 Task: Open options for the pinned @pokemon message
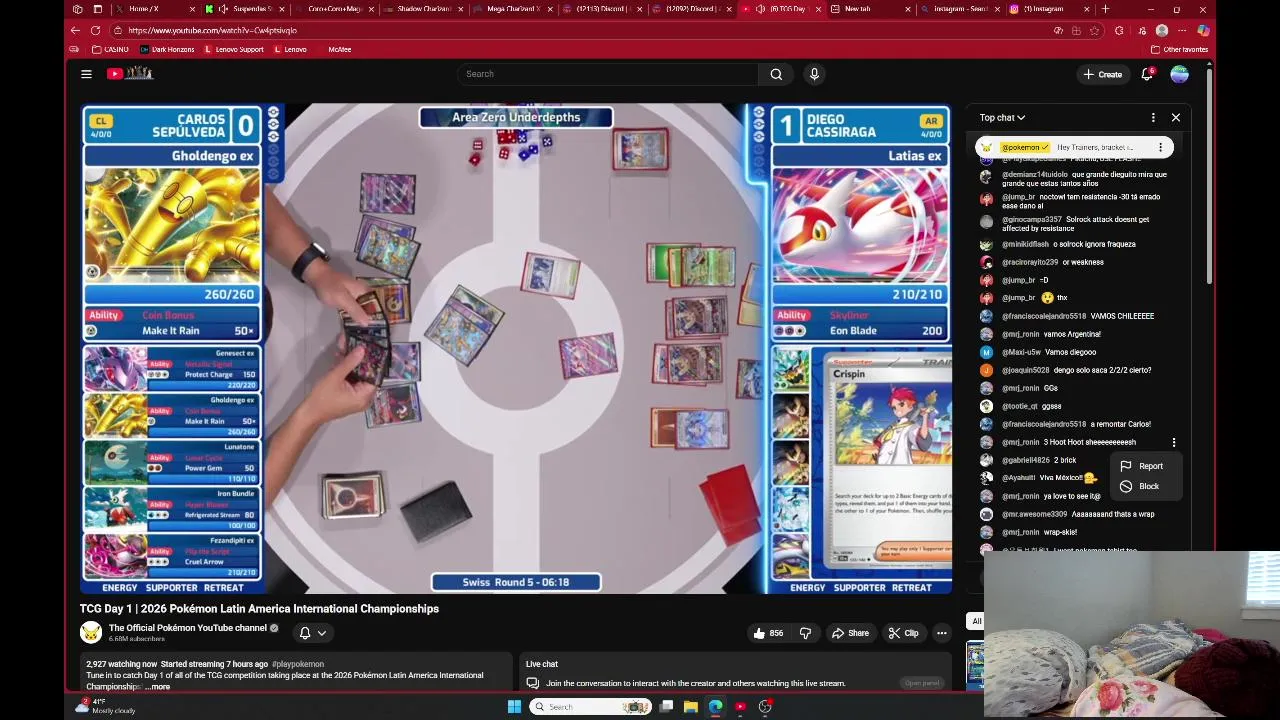point(1161,147)
